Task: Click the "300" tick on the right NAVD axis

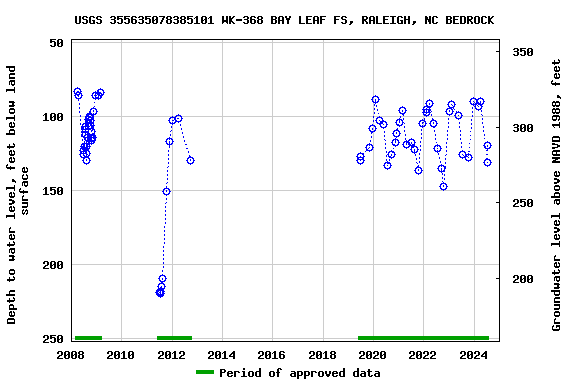Action: tap(523, 128)
